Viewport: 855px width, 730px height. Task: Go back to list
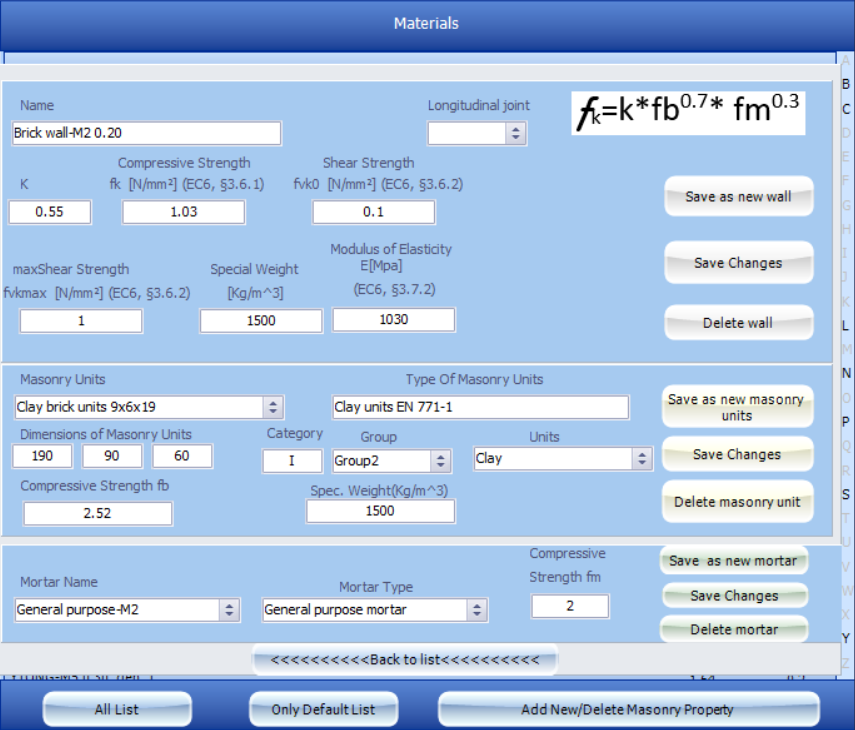click(404, 660)
